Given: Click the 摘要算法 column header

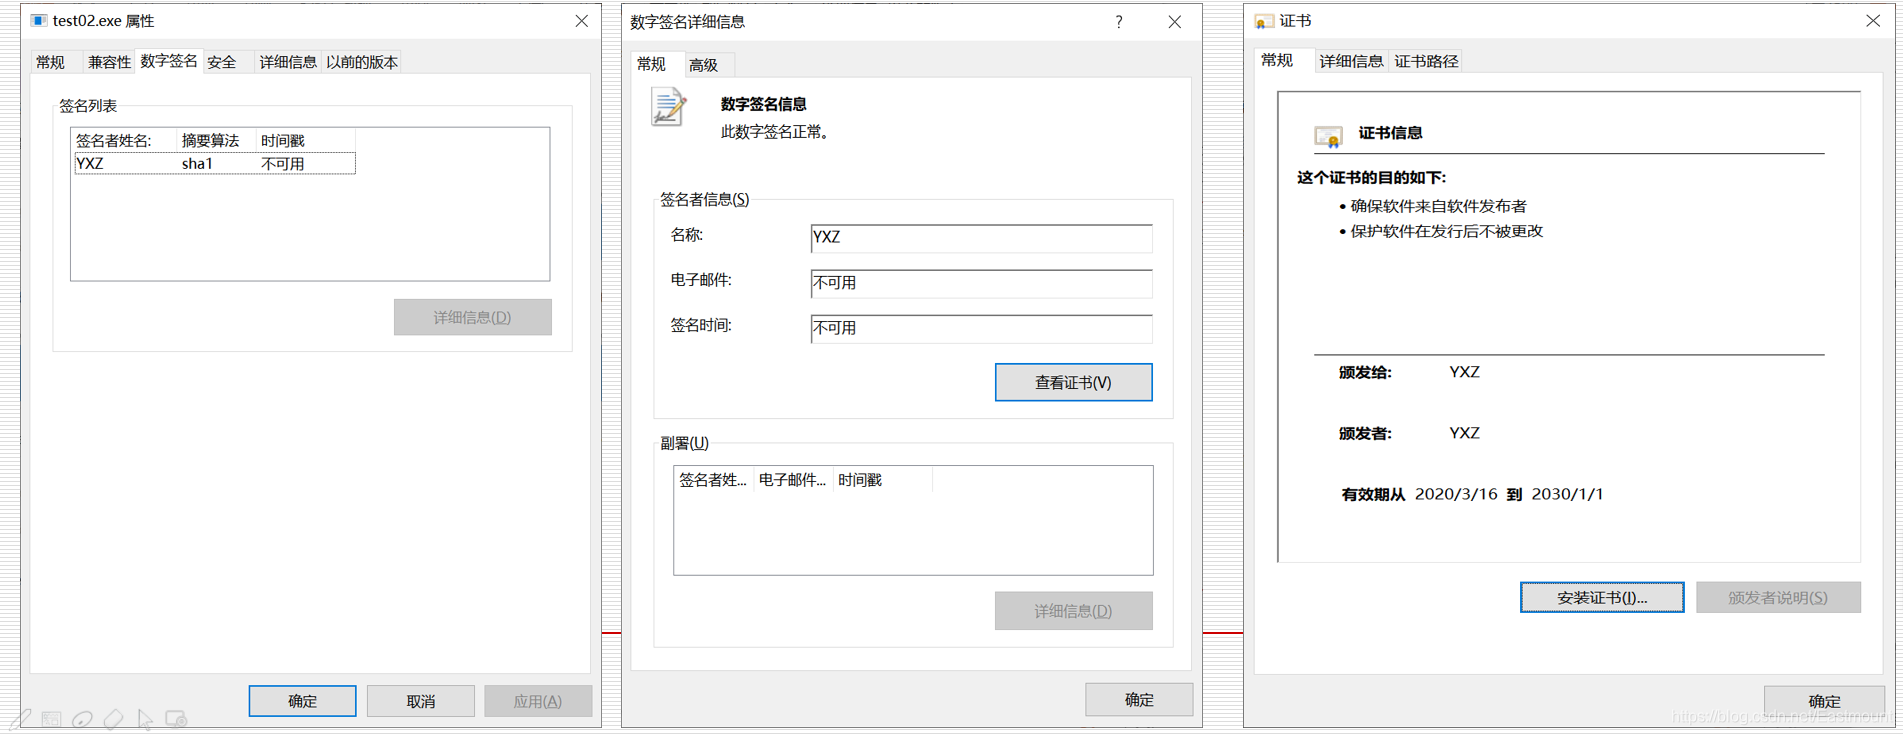Looking at the screenshot, I should [215, 141].
